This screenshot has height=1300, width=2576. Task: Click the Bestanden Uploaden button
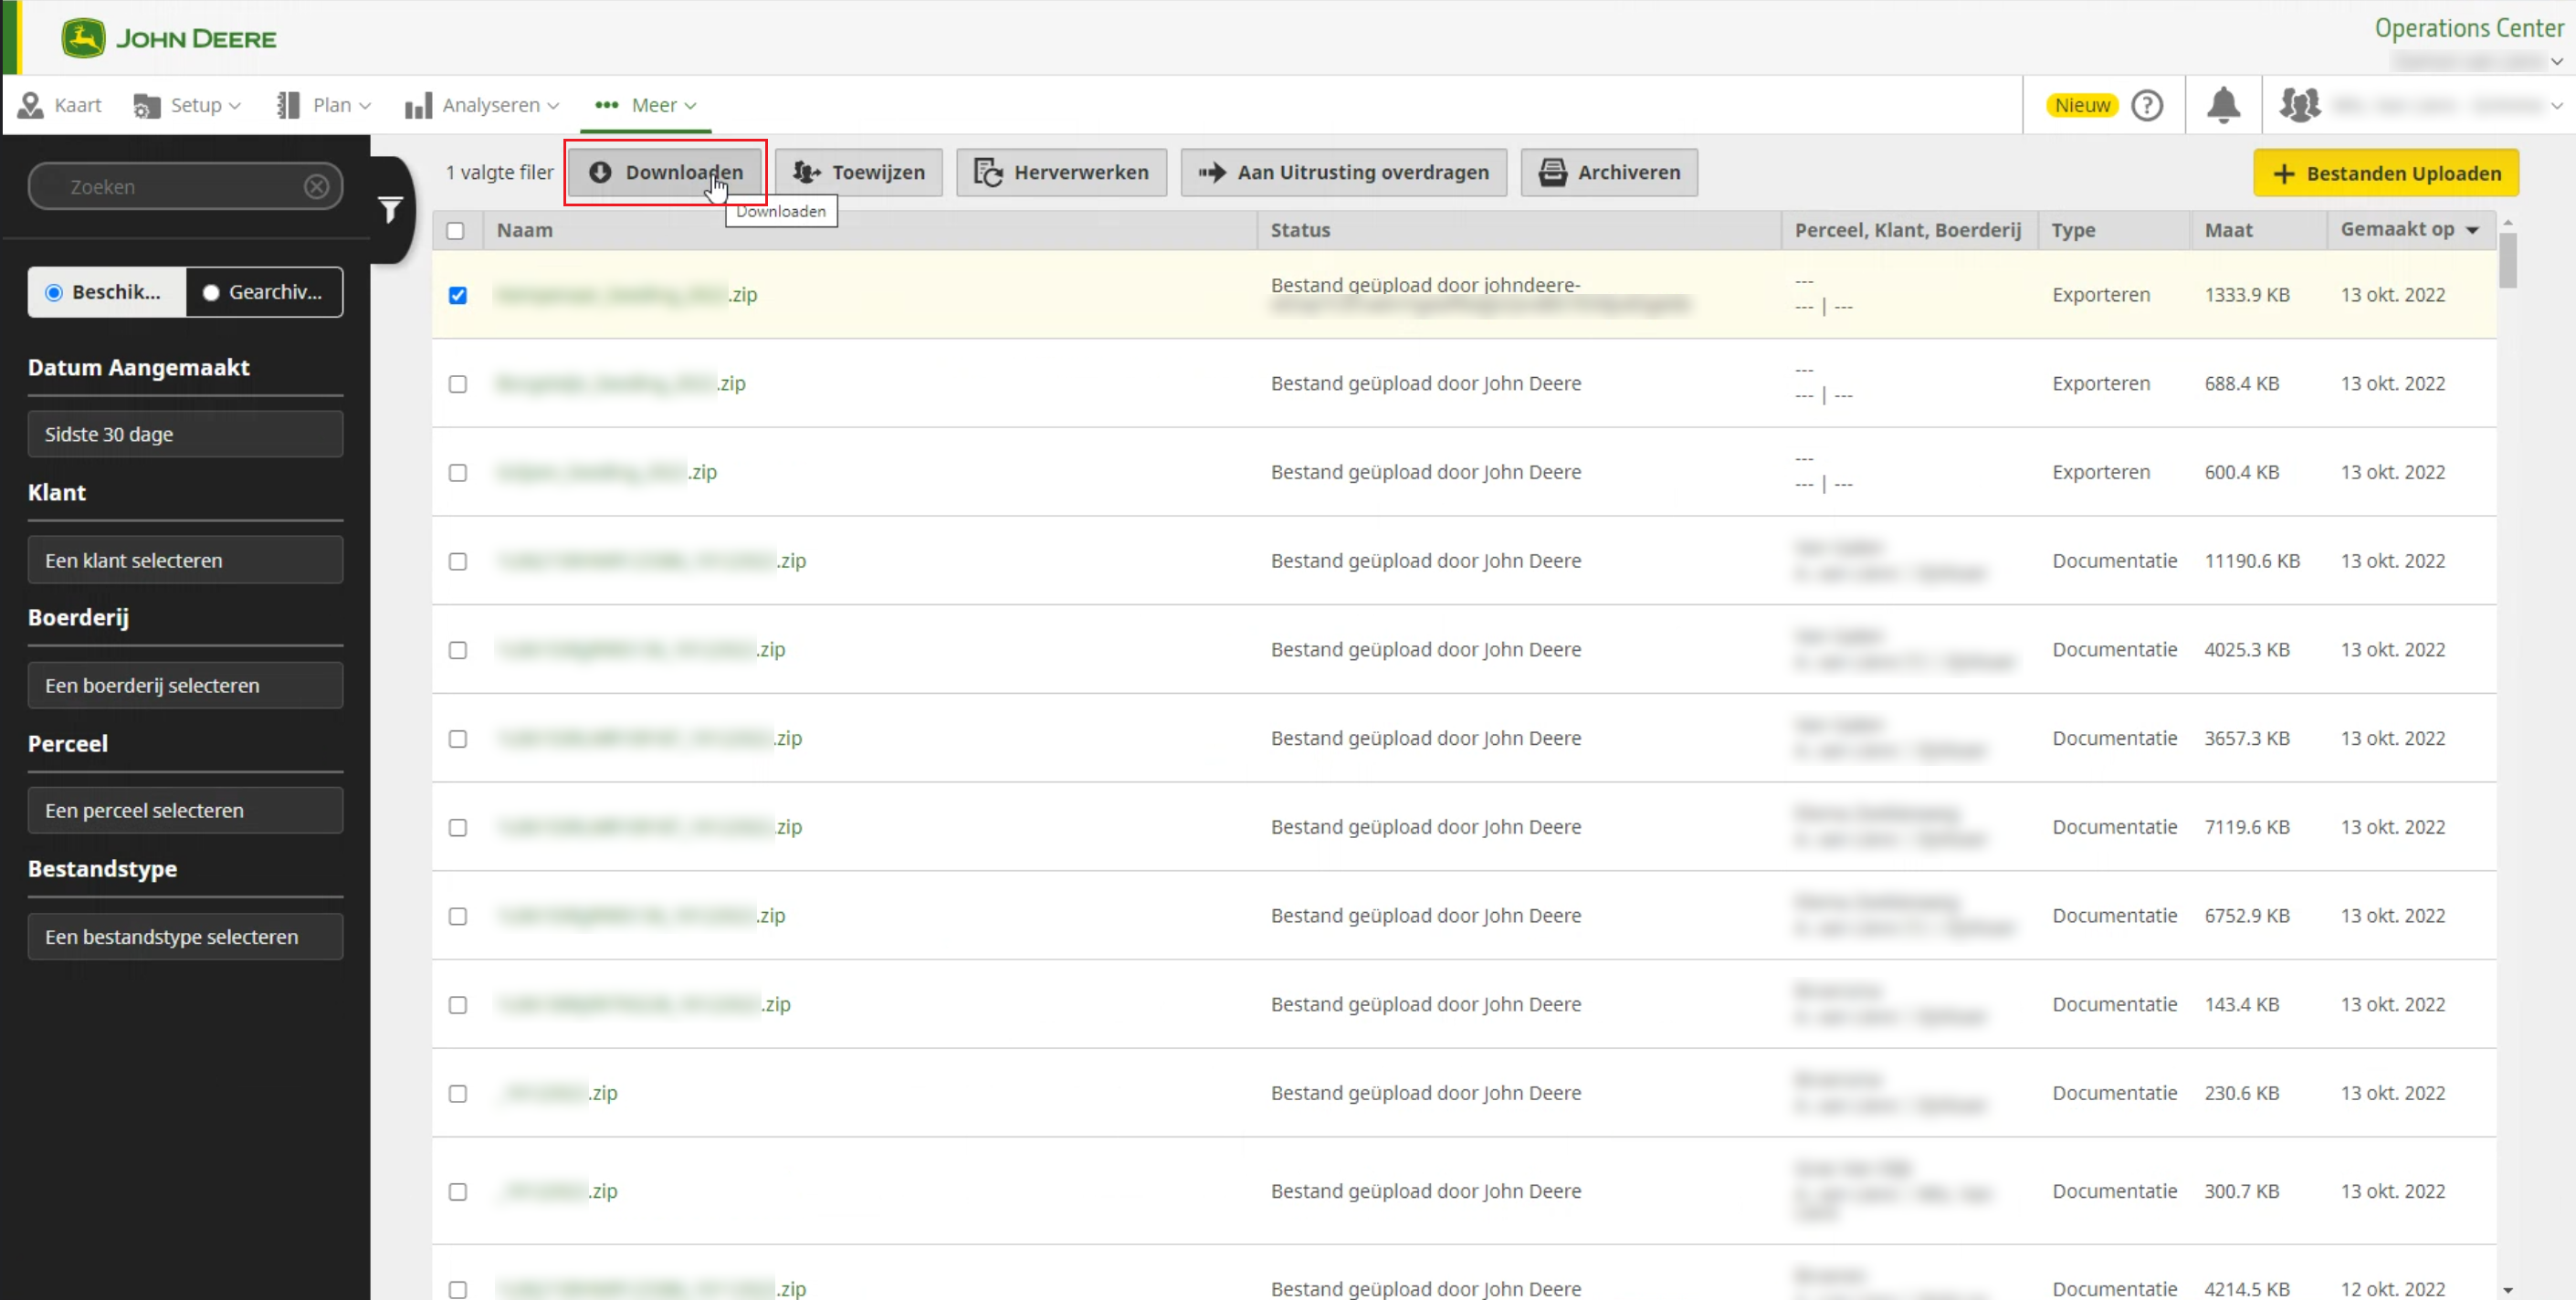click(x=2385, y=173)
